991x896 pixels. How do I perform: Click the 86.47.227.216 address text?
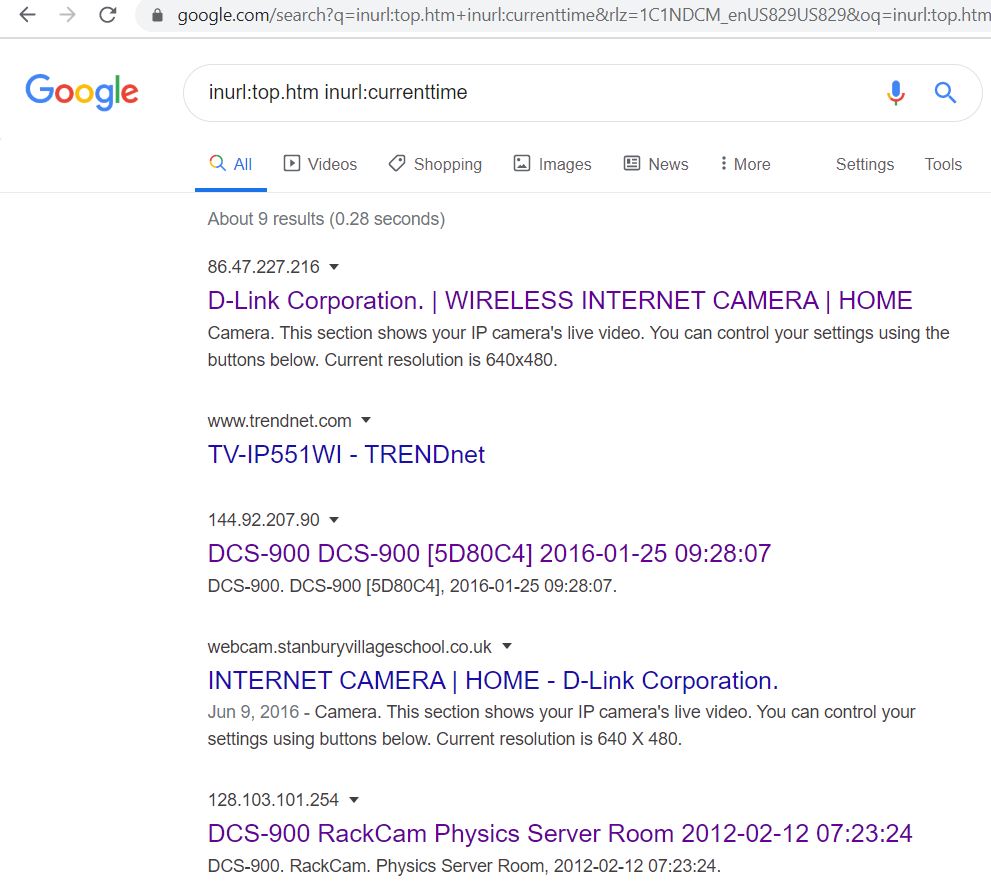point(264,267)
